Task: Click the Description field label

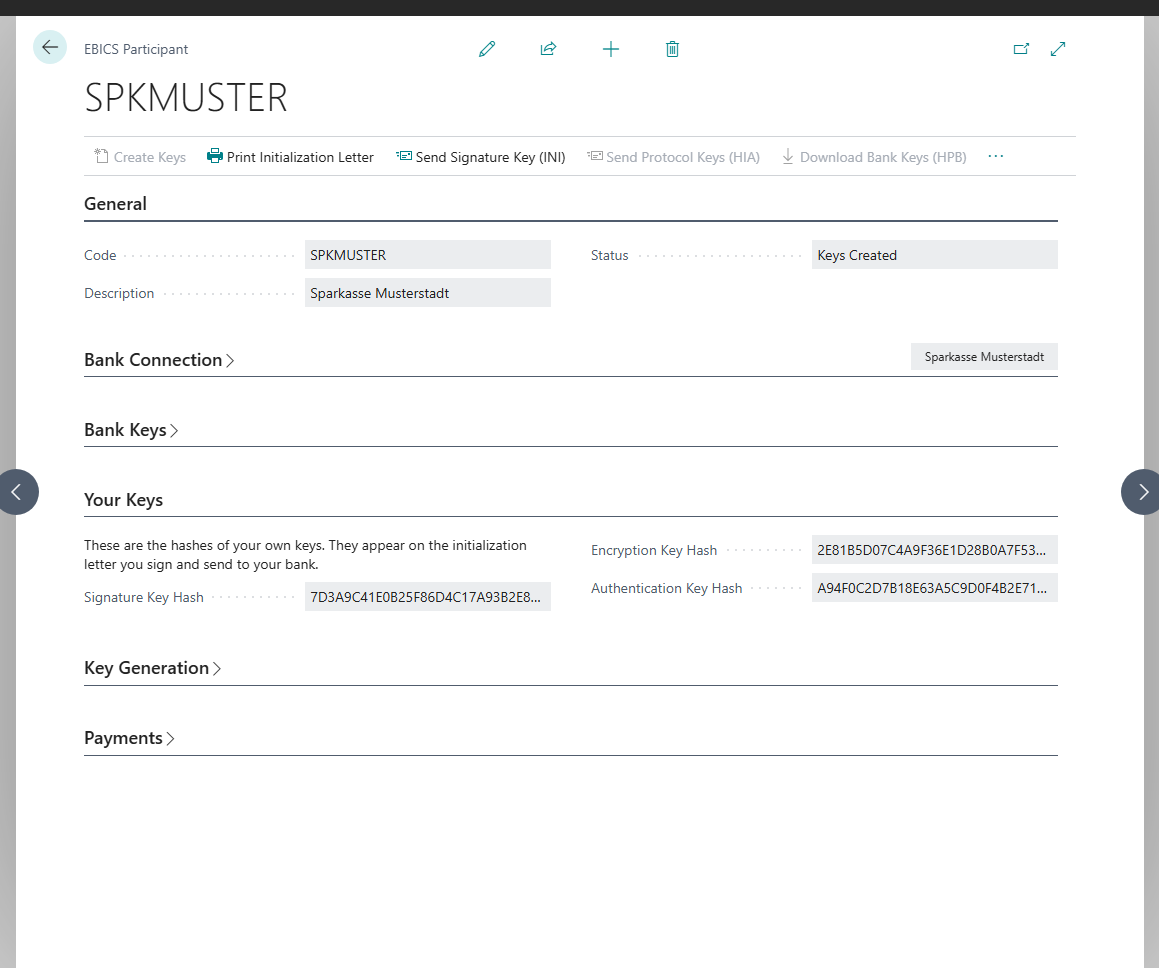Action: tap(119, 293)
